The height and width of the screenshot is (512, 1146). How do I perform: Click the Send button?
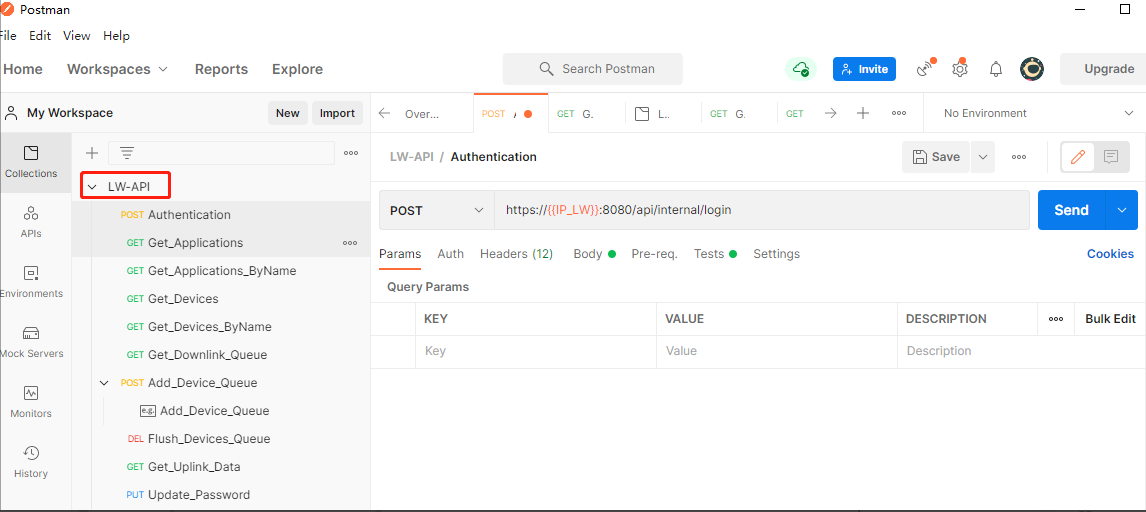tap(1072, 210)
